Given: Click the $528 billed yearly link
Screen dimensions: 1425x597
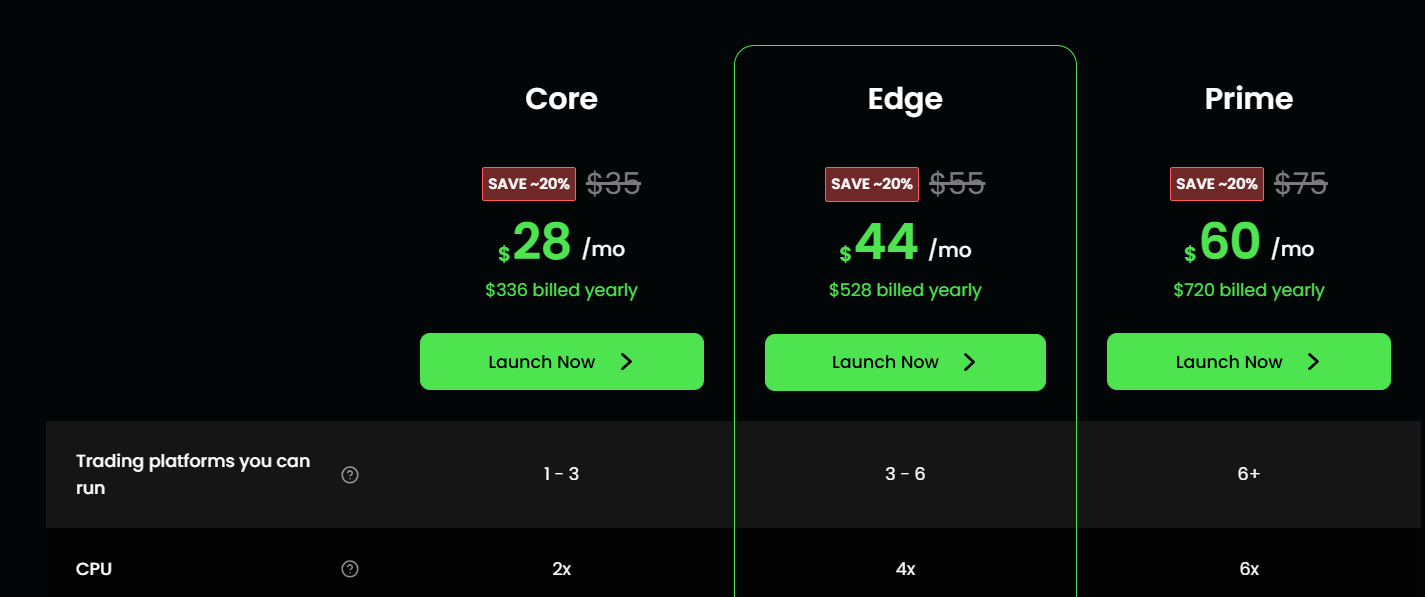Looking at the screenshot, I should point(905,290).
